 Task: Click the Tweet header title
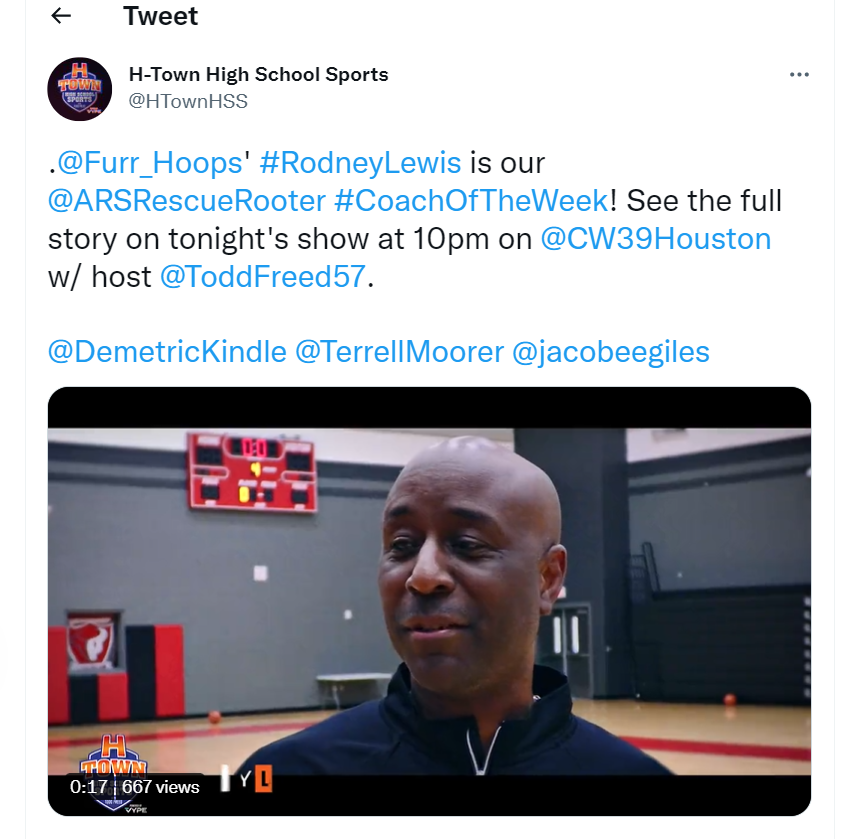(x=160, y=16)
